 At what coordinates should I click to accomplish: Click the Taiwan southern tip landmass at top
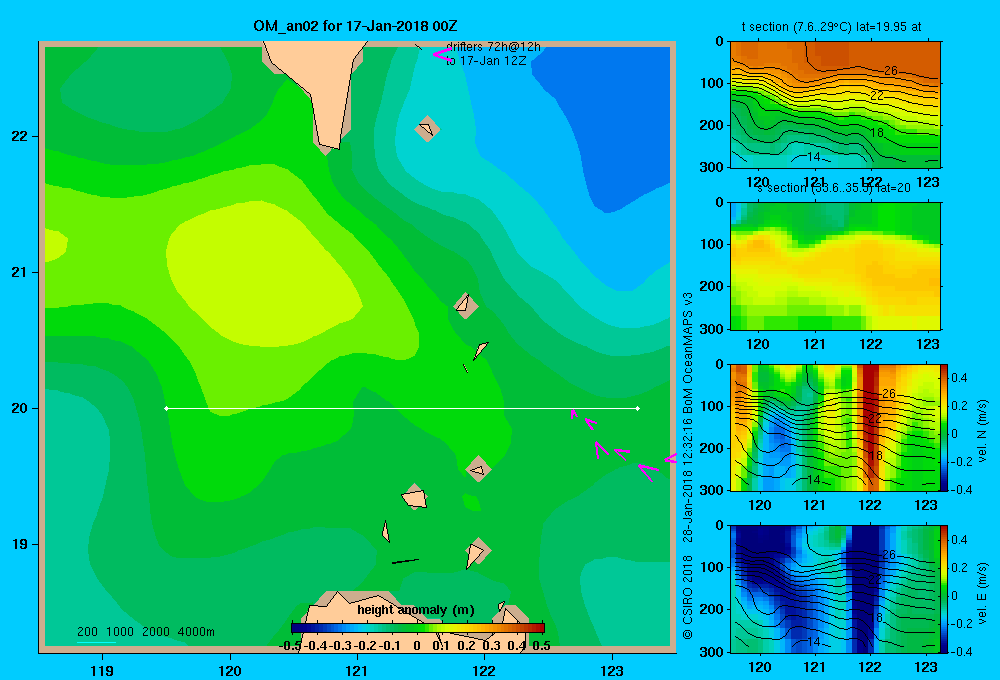pos(319,89)
